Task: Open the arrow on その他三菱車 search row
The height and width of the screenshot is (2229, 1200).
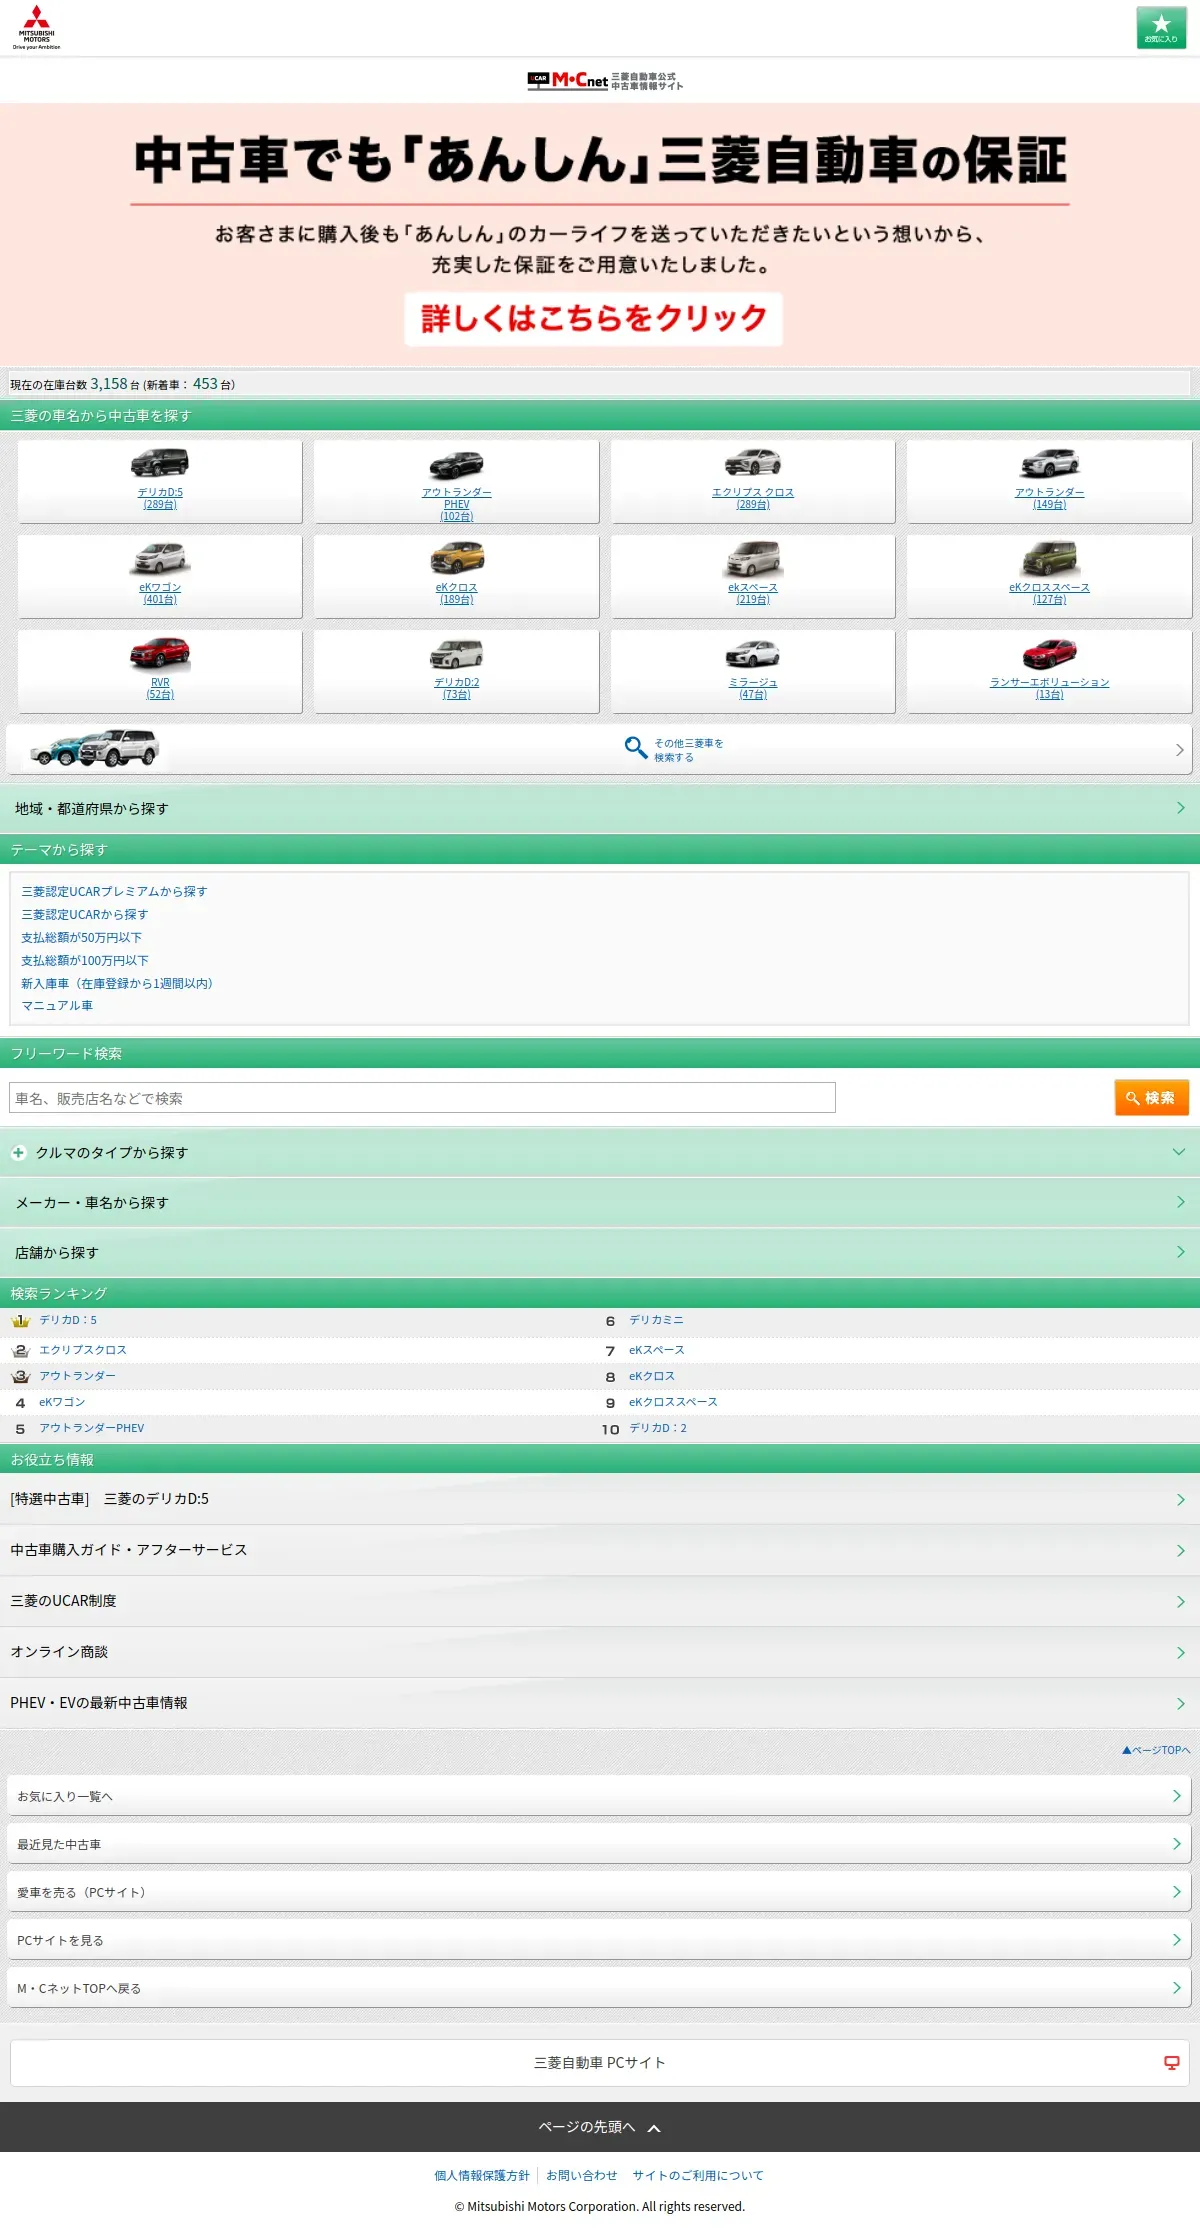Action: 1180,749
